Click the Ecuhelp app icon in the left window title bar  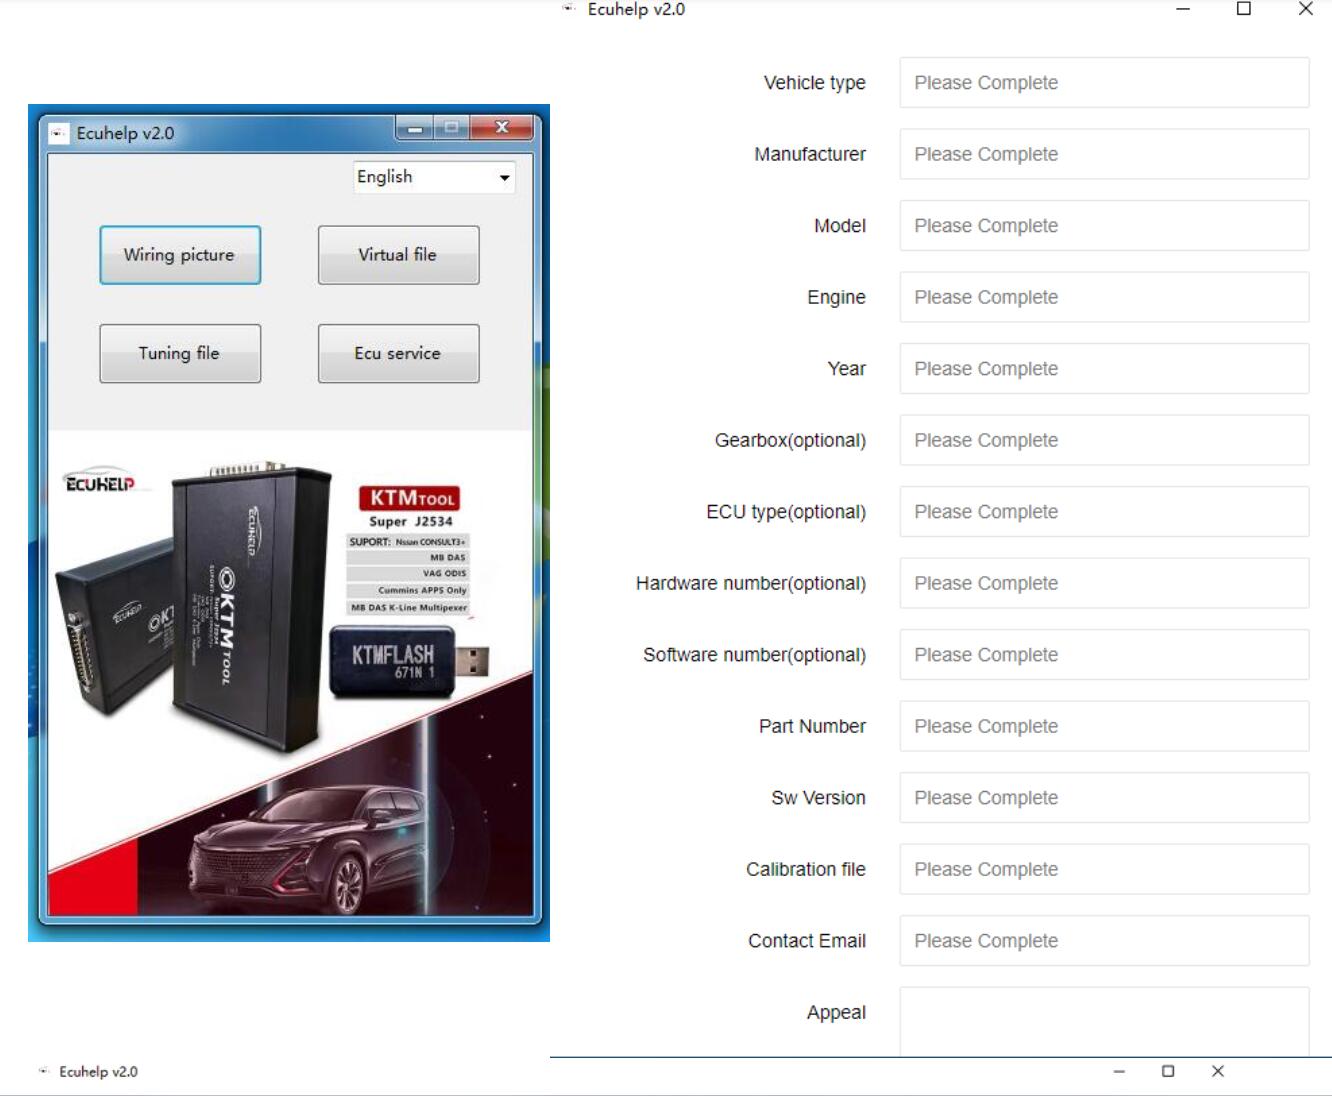click(58, 131)
